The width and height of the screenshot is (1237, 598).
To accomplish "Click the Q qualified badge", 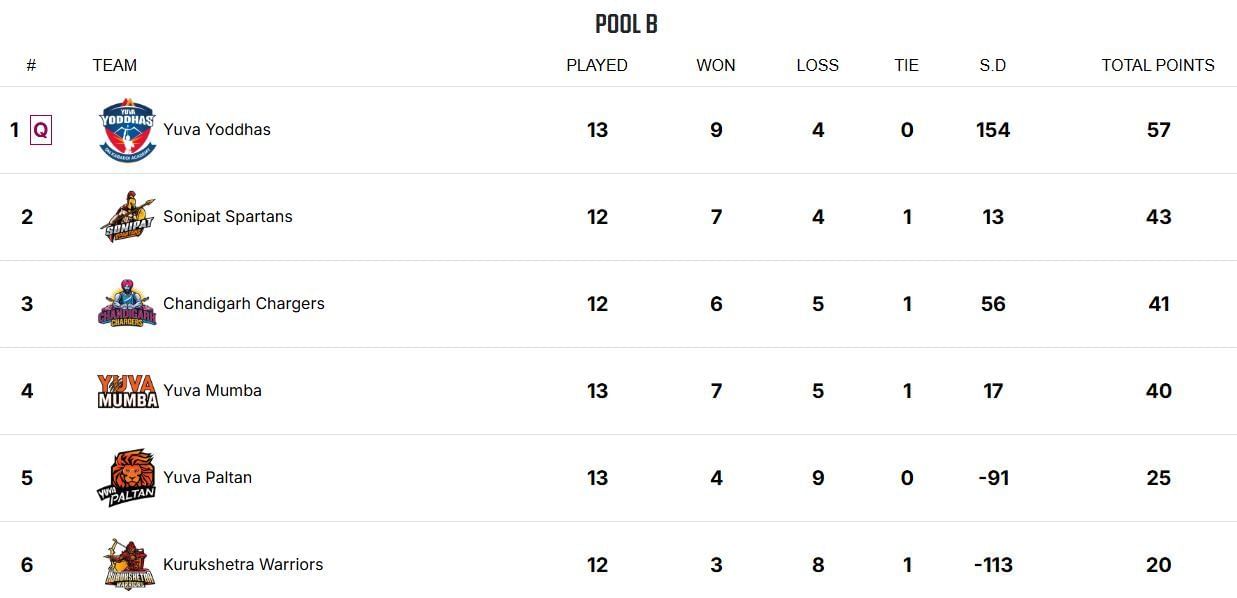I will point(41,130).
